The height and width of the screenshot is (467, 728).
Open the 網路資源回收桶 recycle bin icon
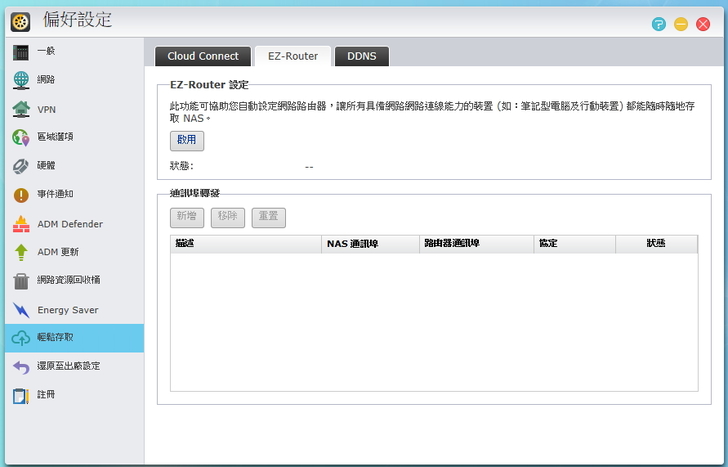21,281
